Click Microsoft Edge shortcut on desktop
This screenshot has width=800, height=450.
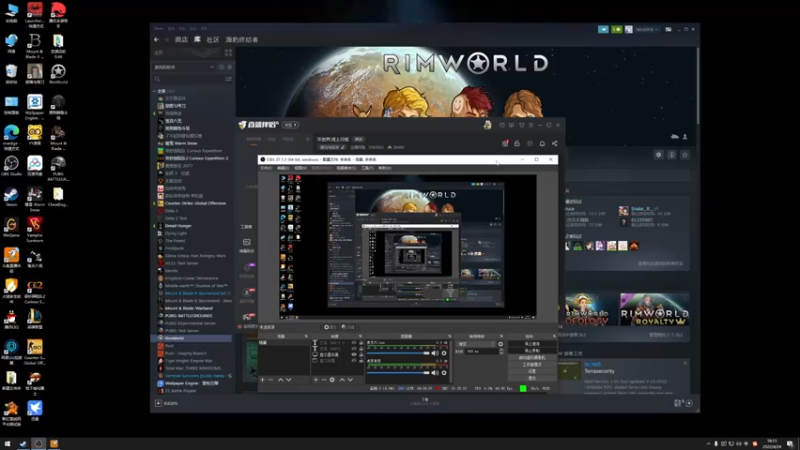pos(11,137)
